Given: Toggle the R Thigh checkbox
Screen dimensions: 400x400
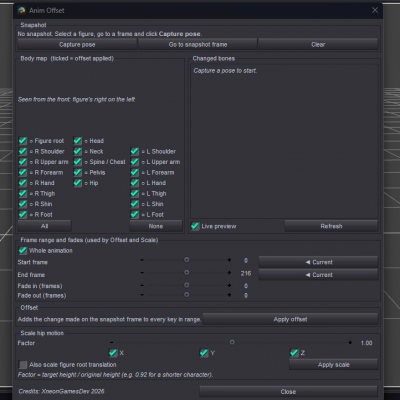Looking at the screenshot, I should click(23, 193).
